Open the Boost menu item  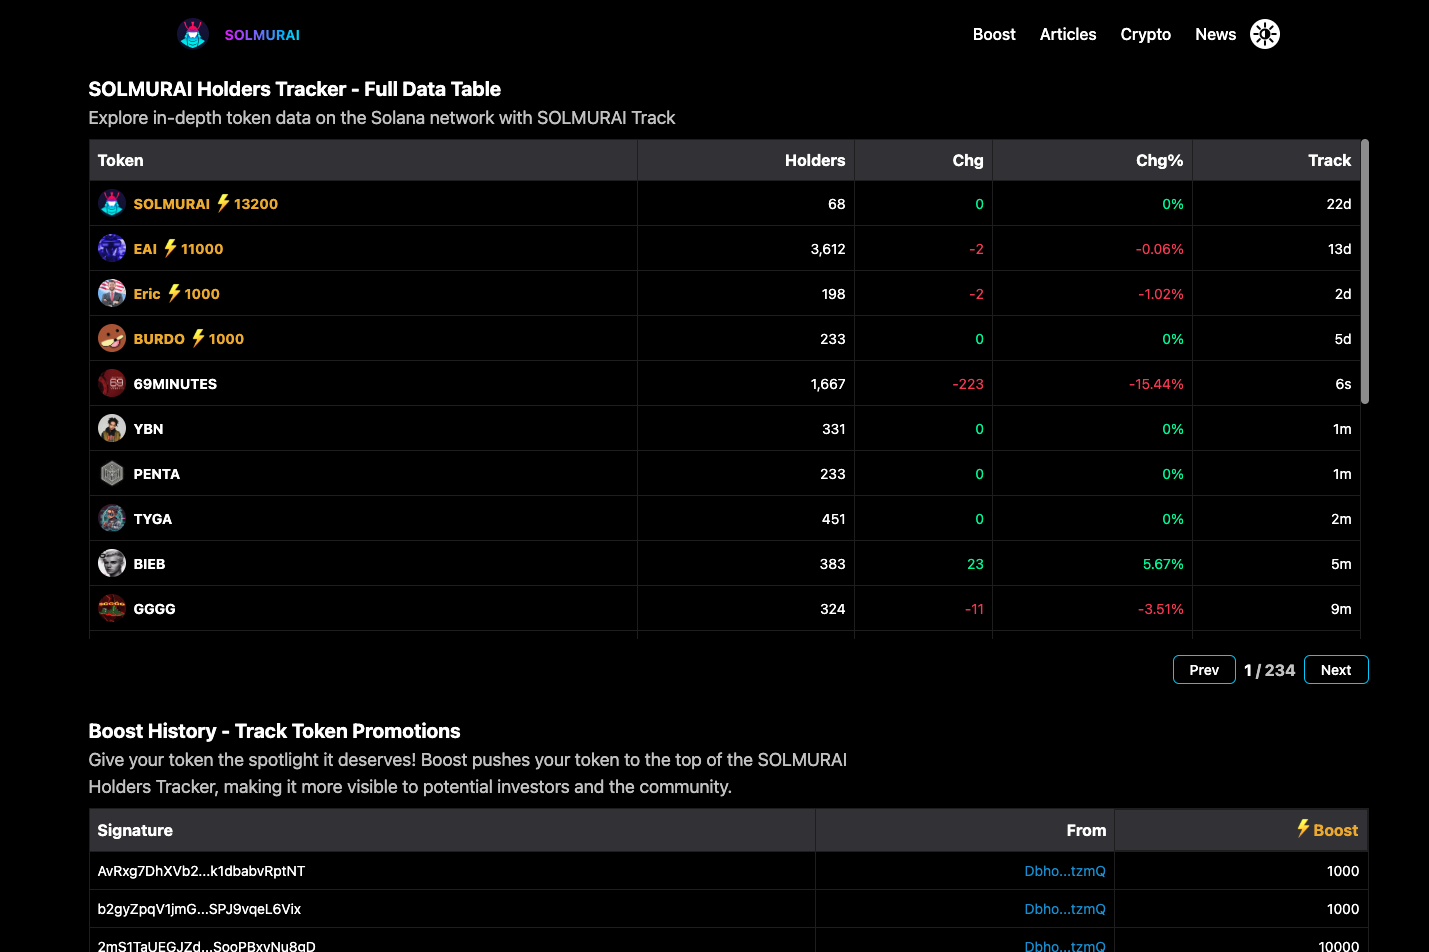(993, 34)
